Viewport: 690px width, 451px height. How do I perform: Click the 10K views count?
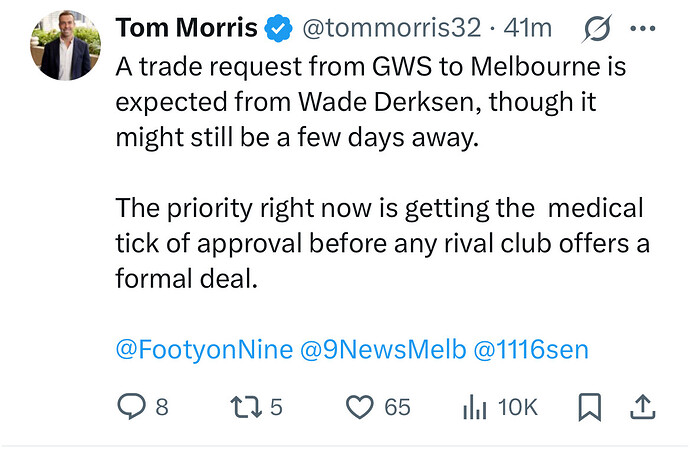point(517,407)
